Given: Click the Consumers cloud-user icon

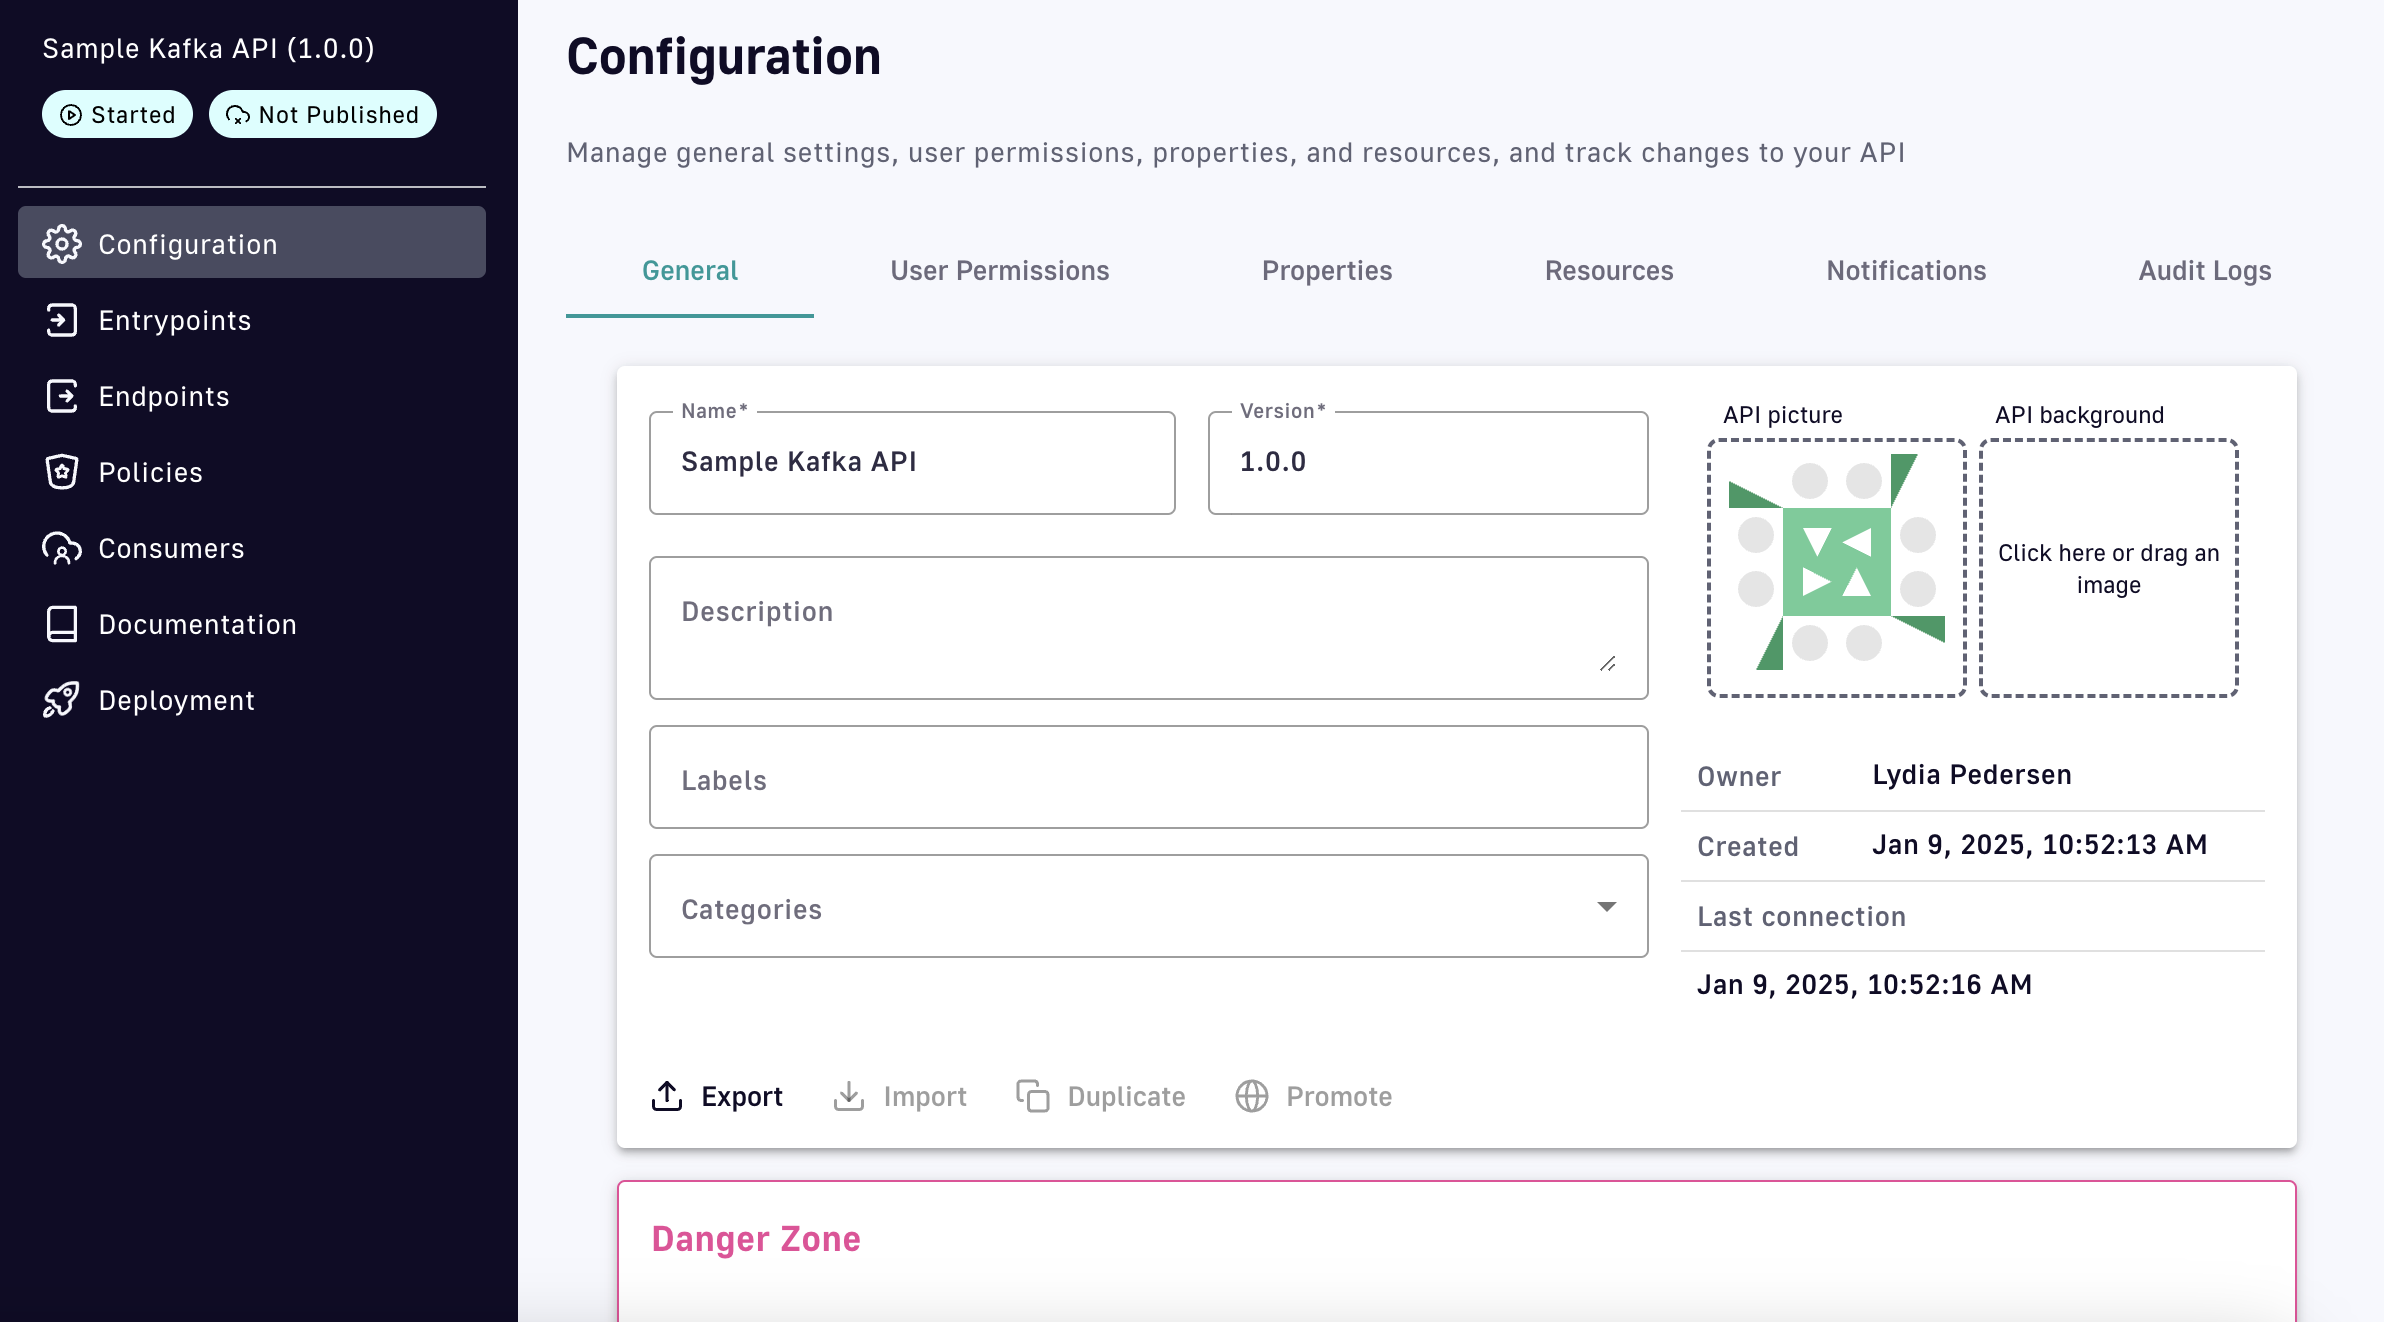Looking at the screenshot, I should 62,548.
